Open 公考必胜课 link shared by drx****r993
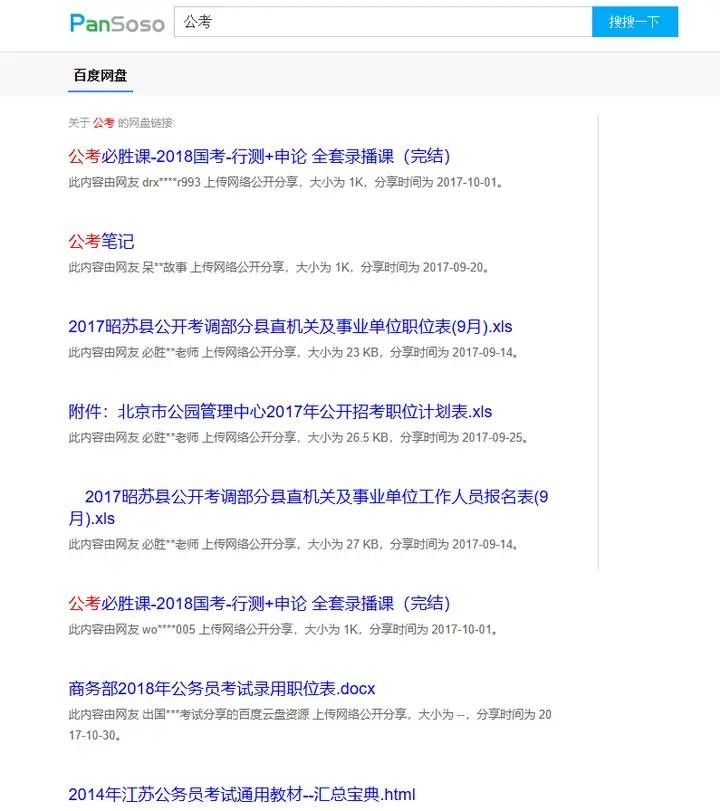The image size is (720, 811). 259,156
